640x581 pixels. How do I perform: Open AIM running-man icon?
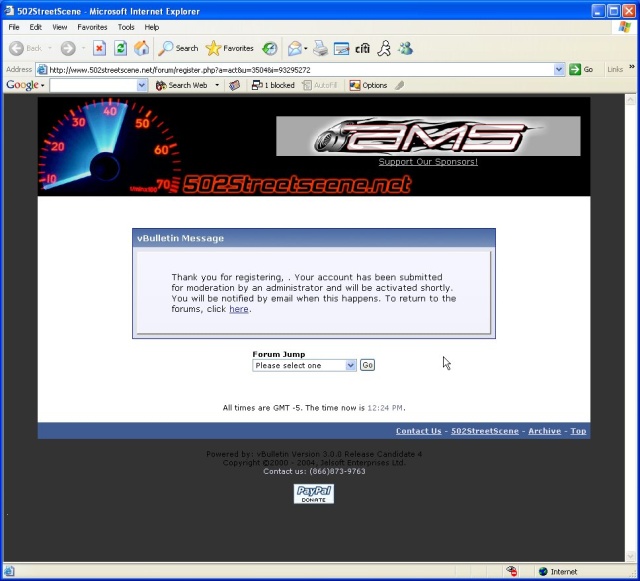coord(384,49)
